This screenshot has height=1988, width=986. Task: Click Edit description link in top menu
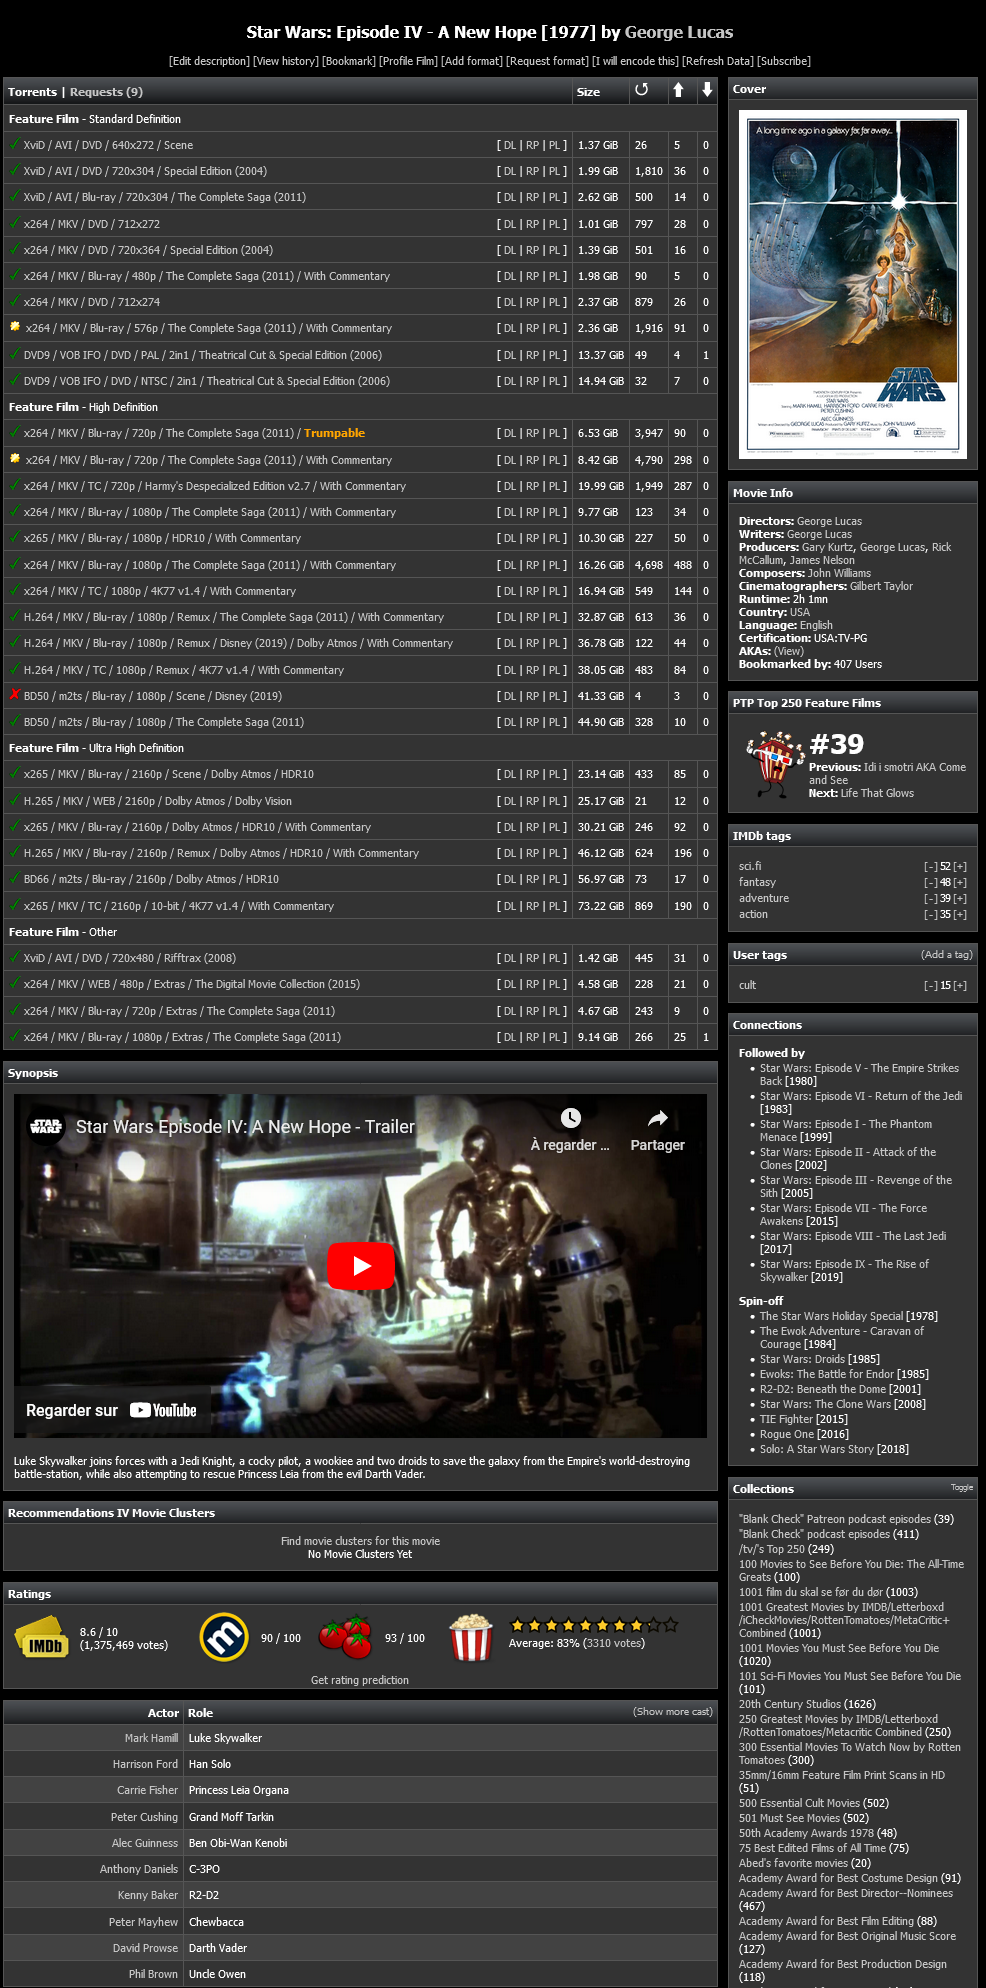point(209,61)
